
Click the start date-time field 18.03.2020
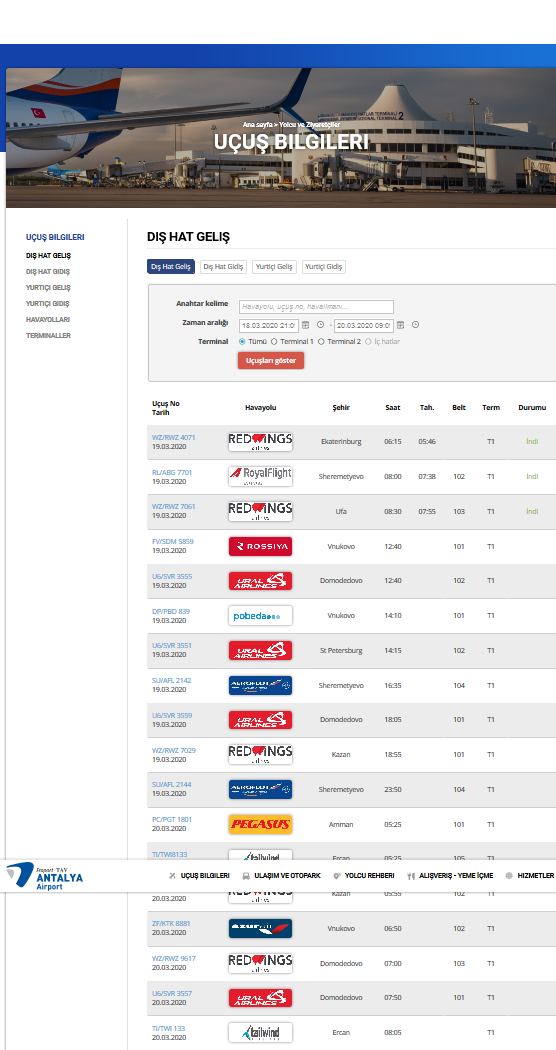269,325
